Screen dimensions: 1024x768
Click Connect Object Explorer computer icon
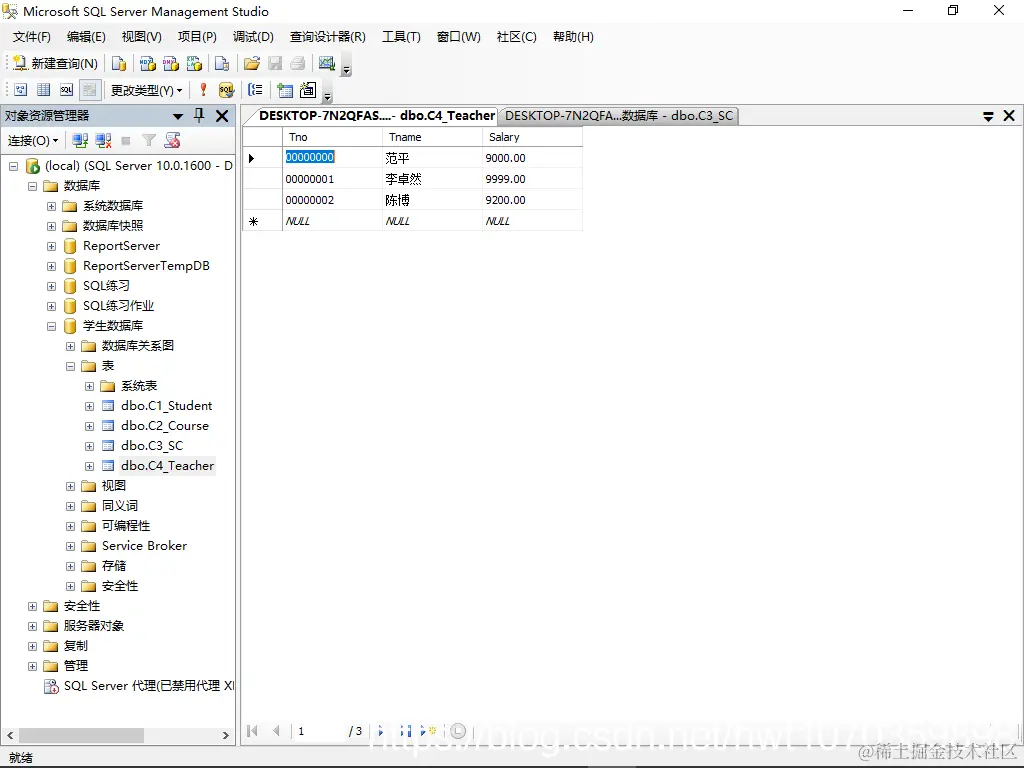(x=80, y=140)
